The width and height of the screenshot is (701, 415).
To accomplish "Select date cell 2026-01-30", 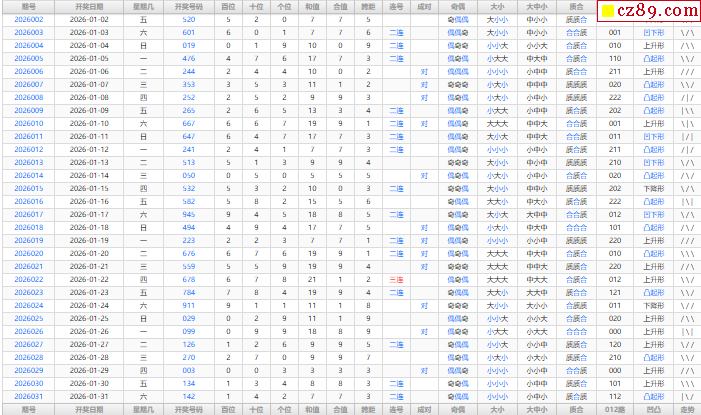I will (x=89, y=383).
